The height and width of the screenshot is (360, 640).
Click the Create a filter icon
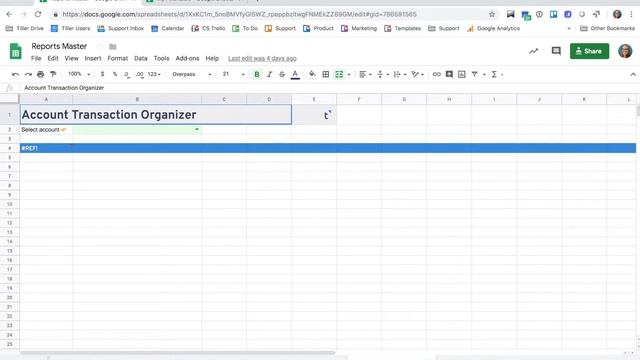click(475, 74)
